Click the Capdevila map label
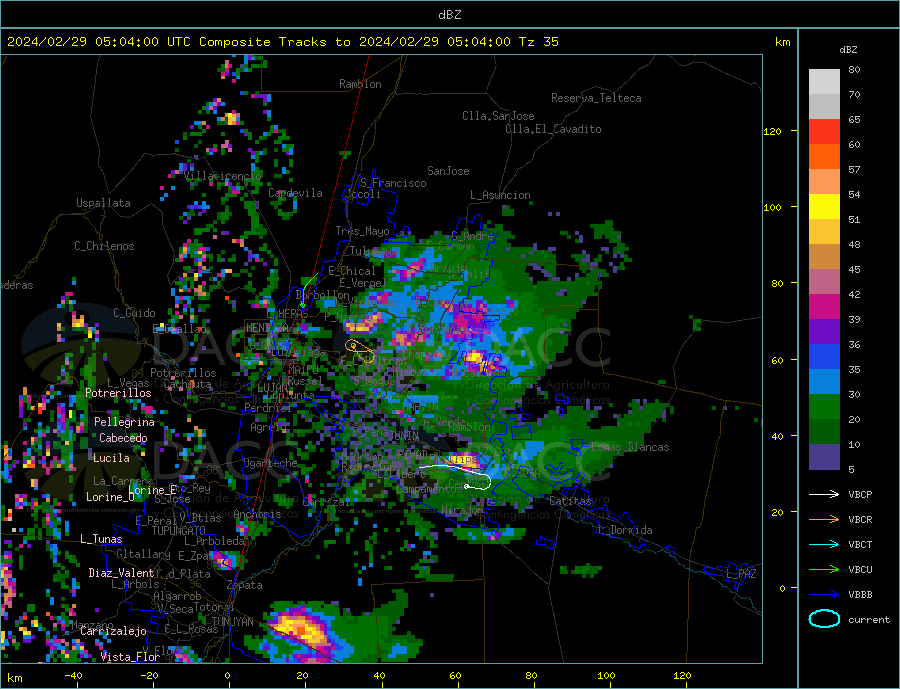Image resolution: width=900 pixels, height=689 pixels. point(295,193)
